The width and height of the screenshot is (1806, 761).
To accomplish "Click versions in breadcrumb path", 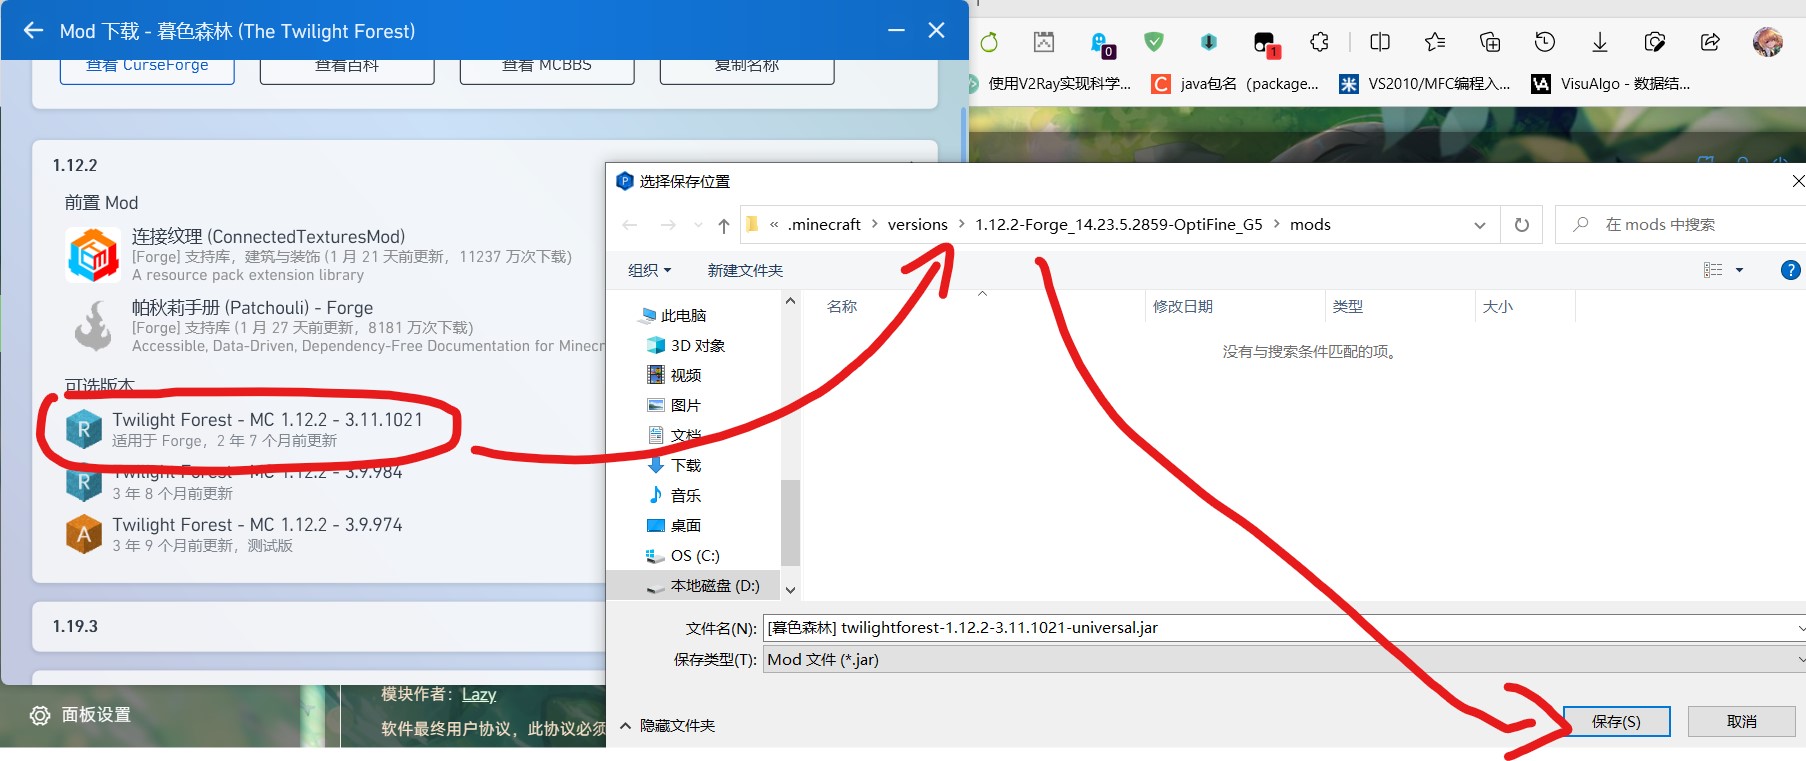I will click(917, 225).
